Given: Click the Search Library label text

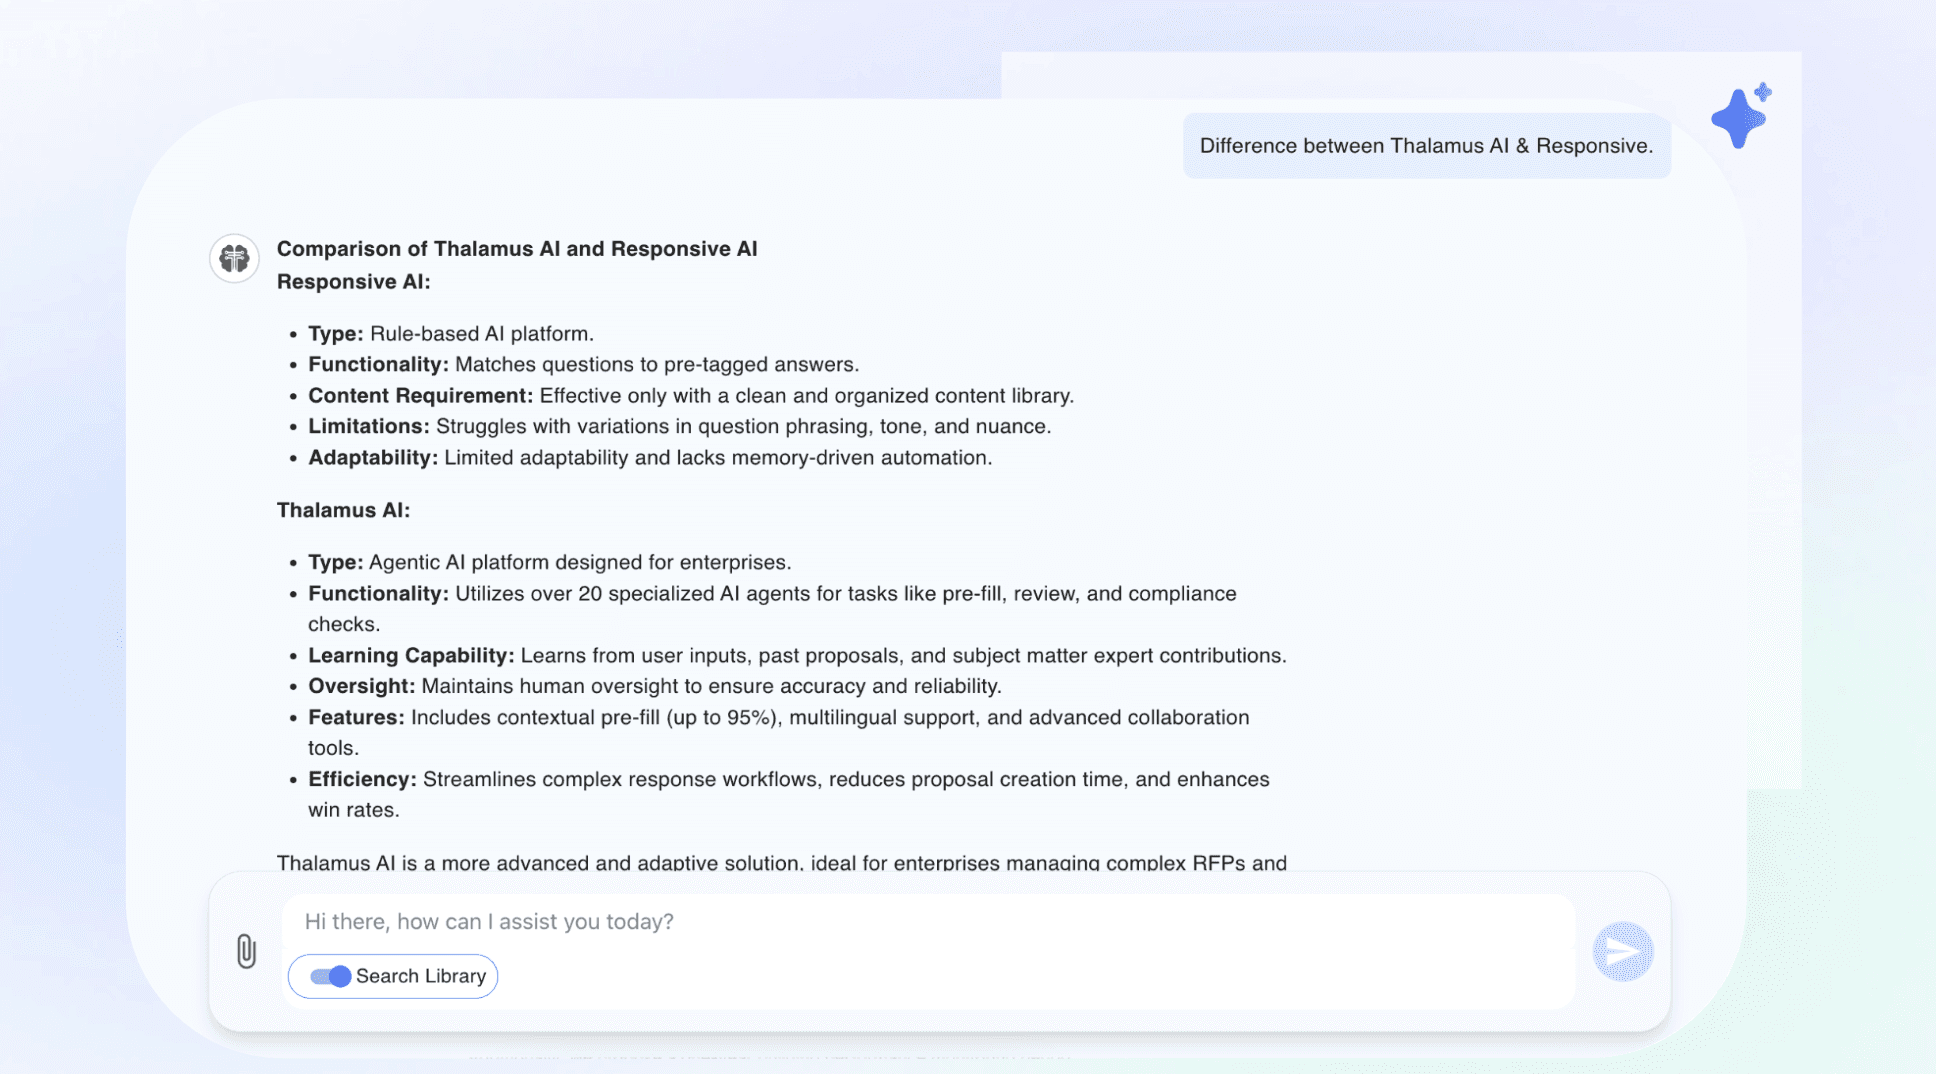Looking at the screenshot, I should point(421,976).
